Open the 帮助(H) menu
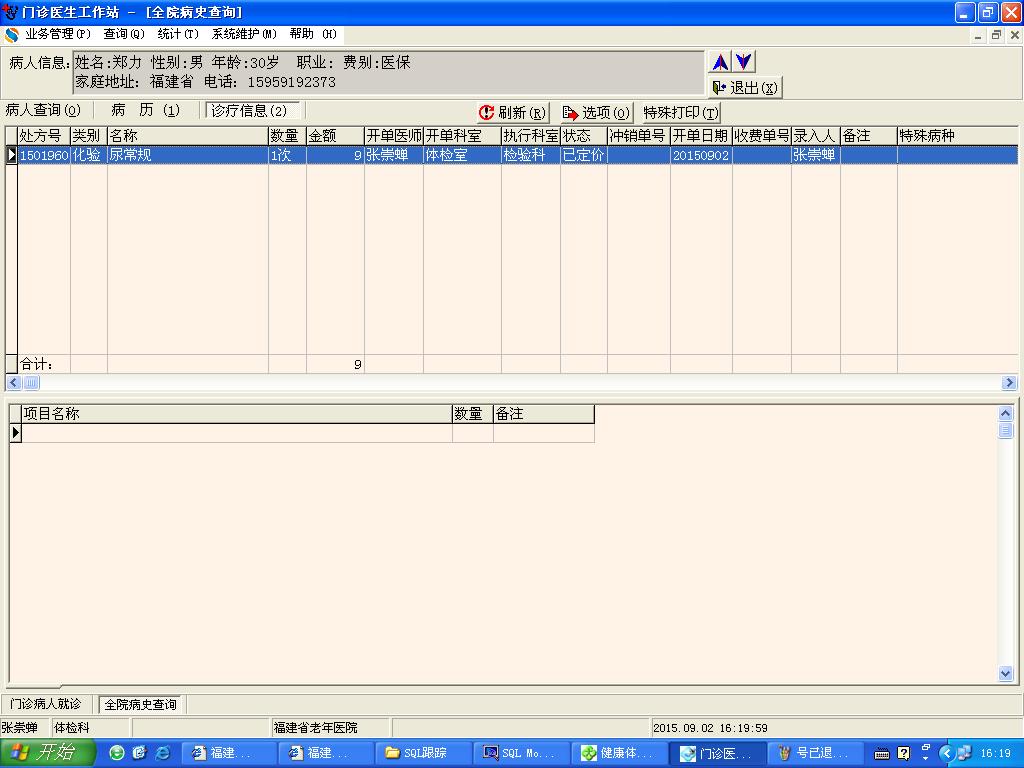The height and width of the screenshot is (768, 1024). tap(313, 34)
